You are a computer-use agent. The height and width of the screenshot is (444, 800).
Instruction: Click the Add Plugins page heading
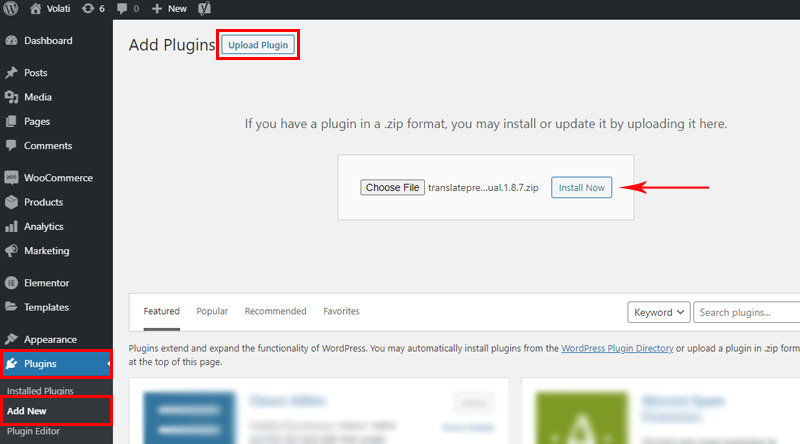[x=172, y=45]
